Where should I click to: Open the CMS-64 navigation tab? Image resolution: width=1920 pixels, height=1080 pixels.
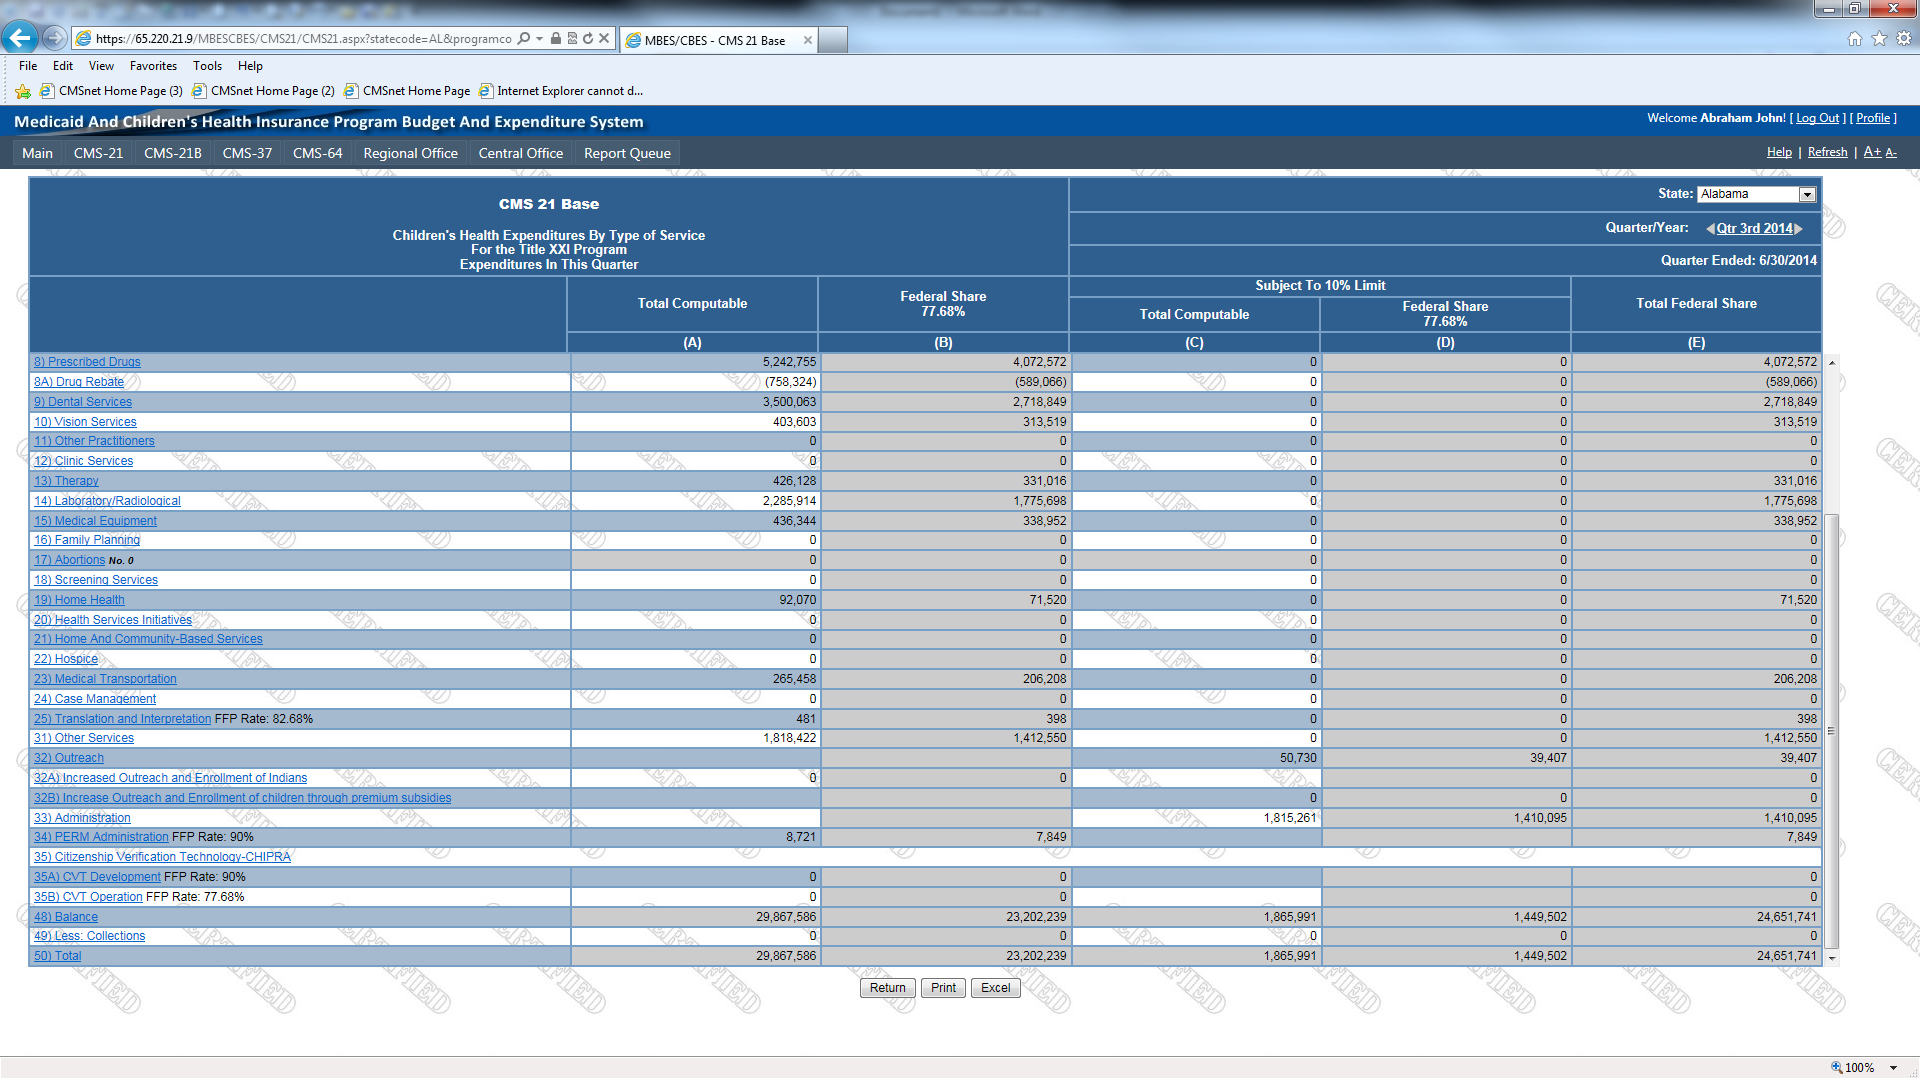[317, 153]
